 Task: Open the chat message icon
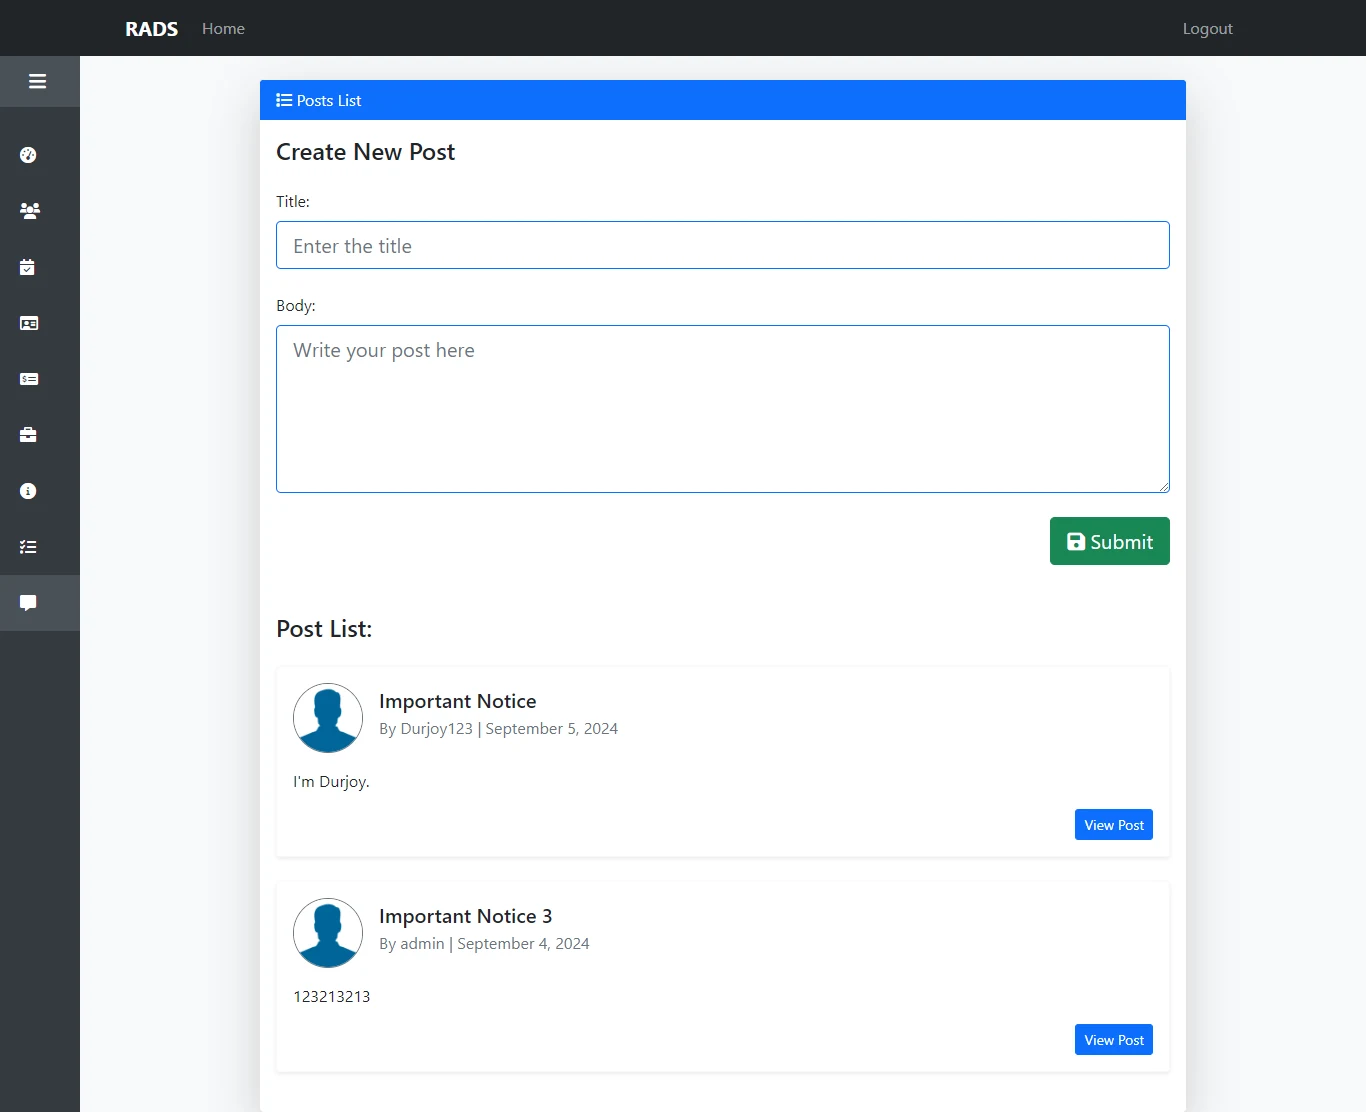(x=28, y=603)
